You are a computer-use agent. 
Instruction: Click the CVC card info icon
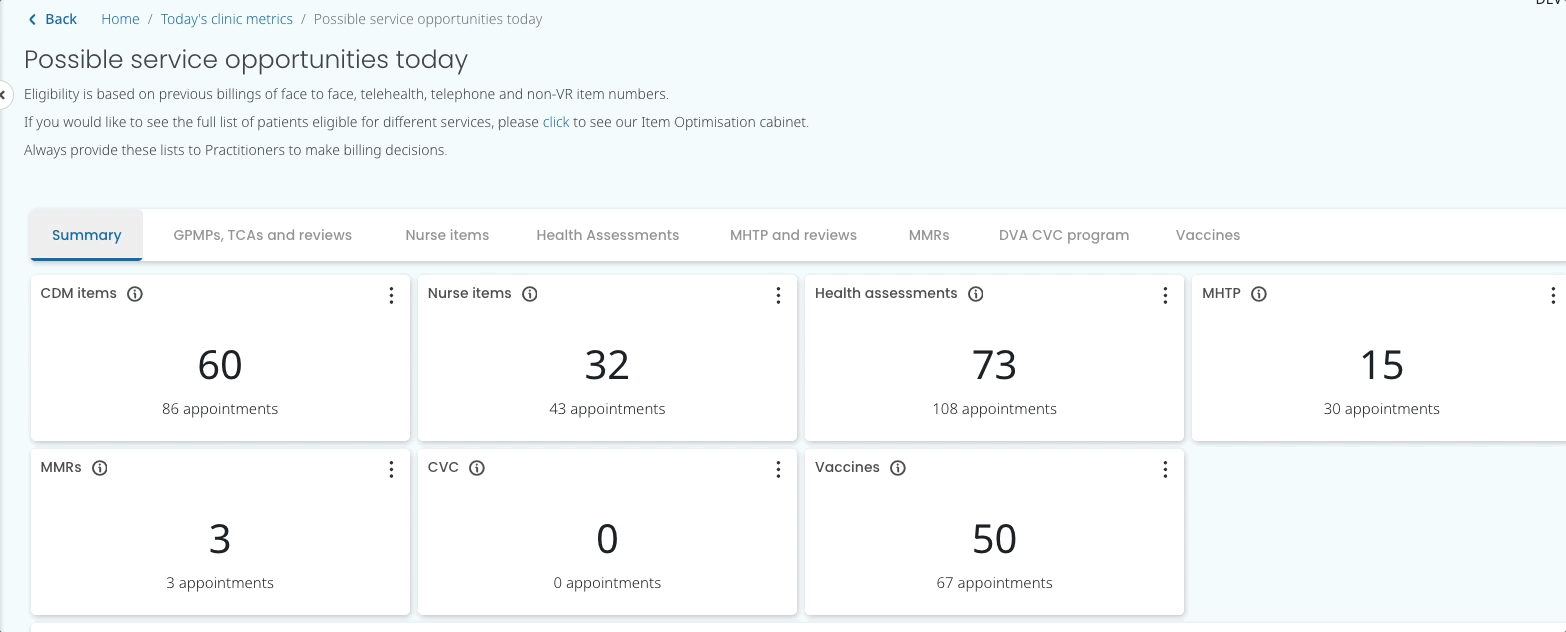[477, 468]
